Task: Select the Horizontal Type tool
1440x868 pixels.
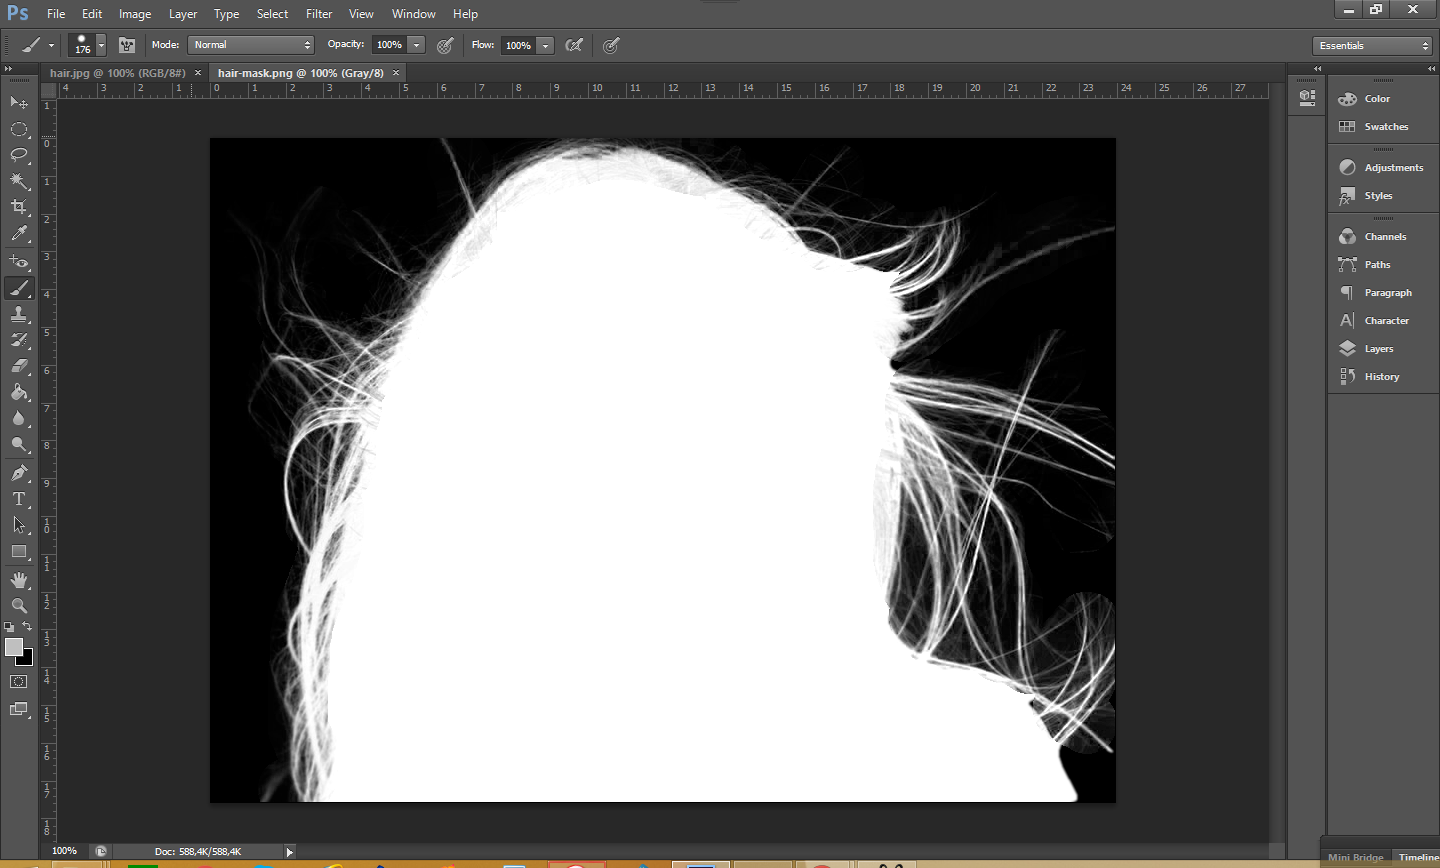Action: click(19, 499)
